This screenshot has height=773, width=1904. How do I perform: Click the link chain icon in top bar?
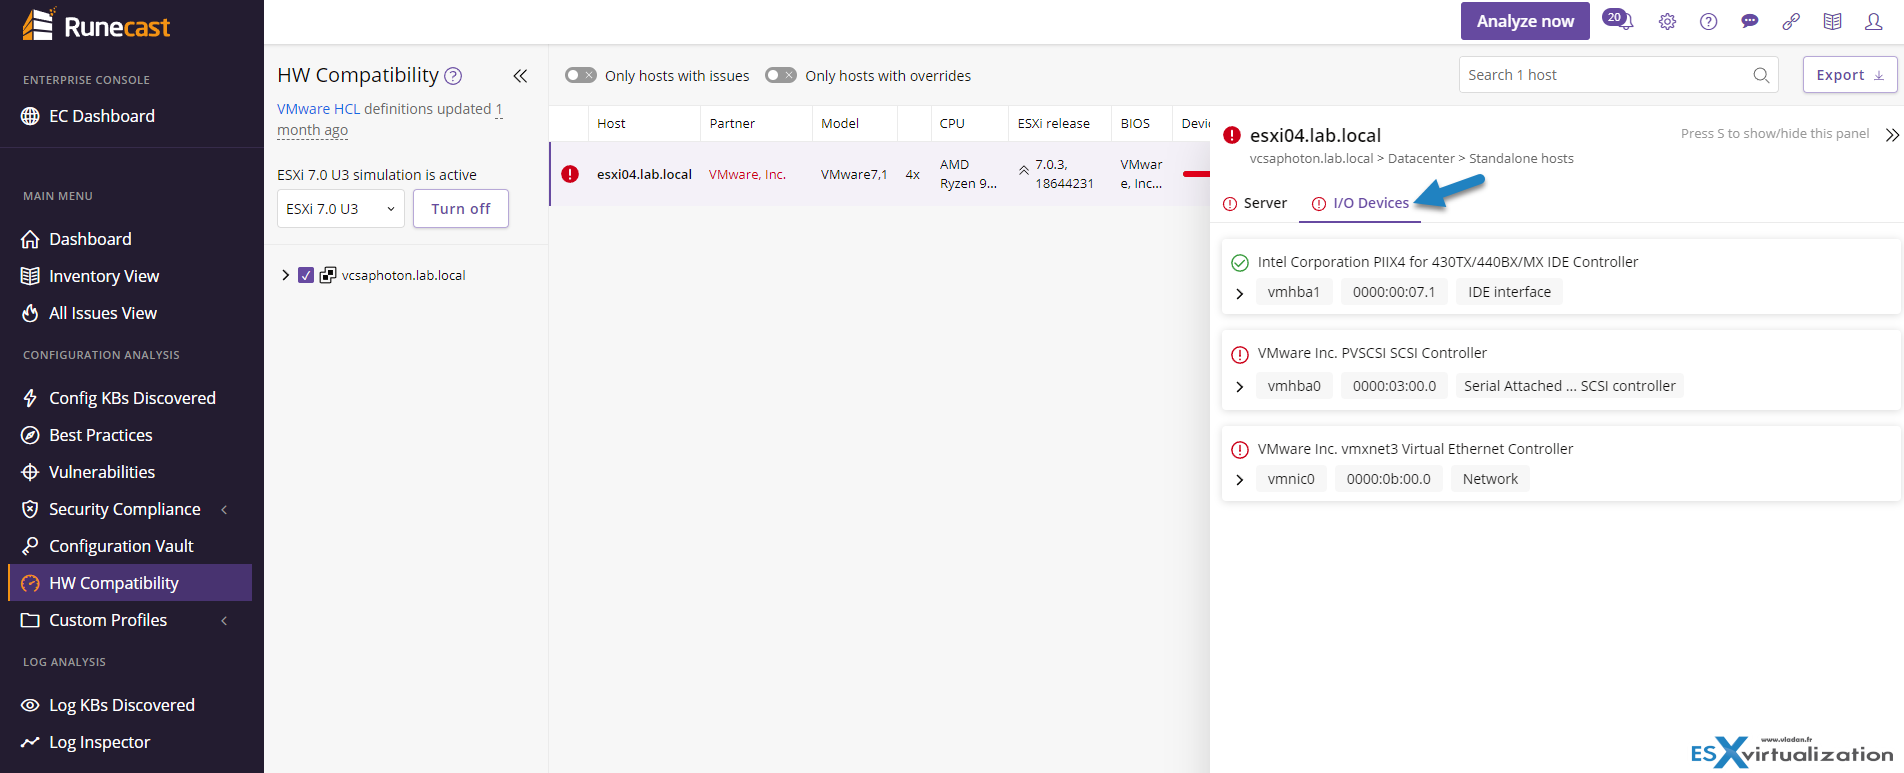pos(1791,21)
